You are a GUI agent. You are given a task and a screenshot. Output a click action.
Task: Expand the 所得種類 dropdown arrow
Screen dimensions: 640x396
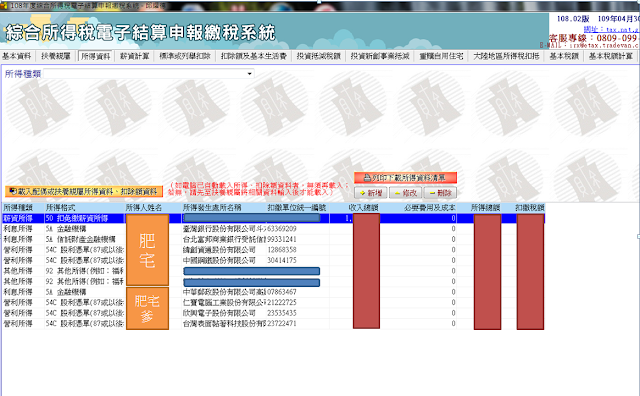(x=249, y=74)
